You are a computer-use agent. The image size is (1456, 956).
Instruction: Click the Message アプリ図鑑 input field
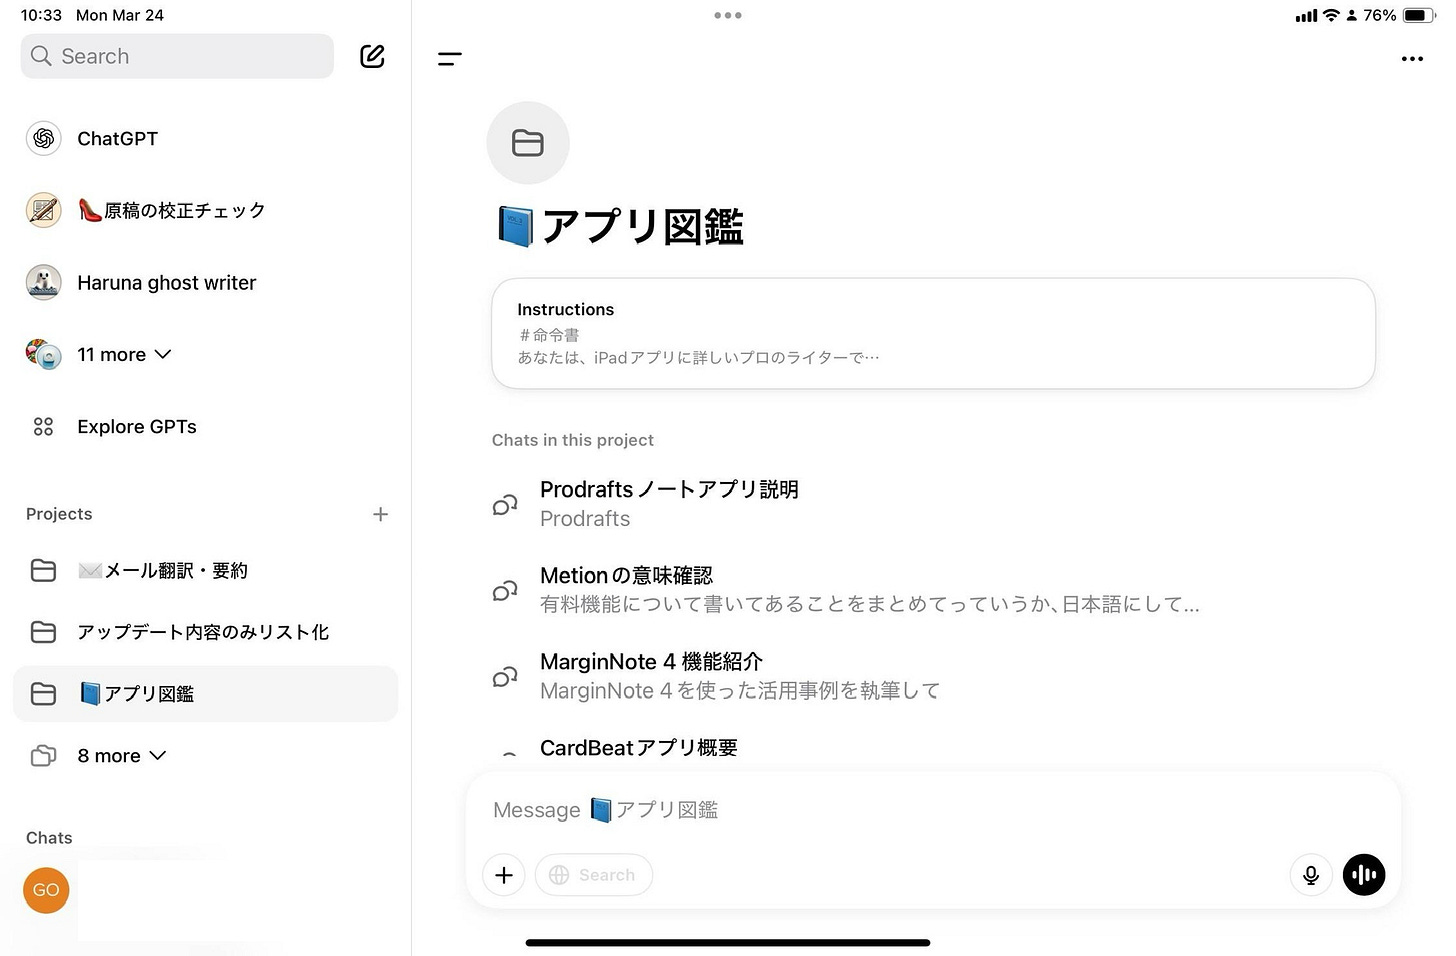pyautogui.click(x=933, y=810)
